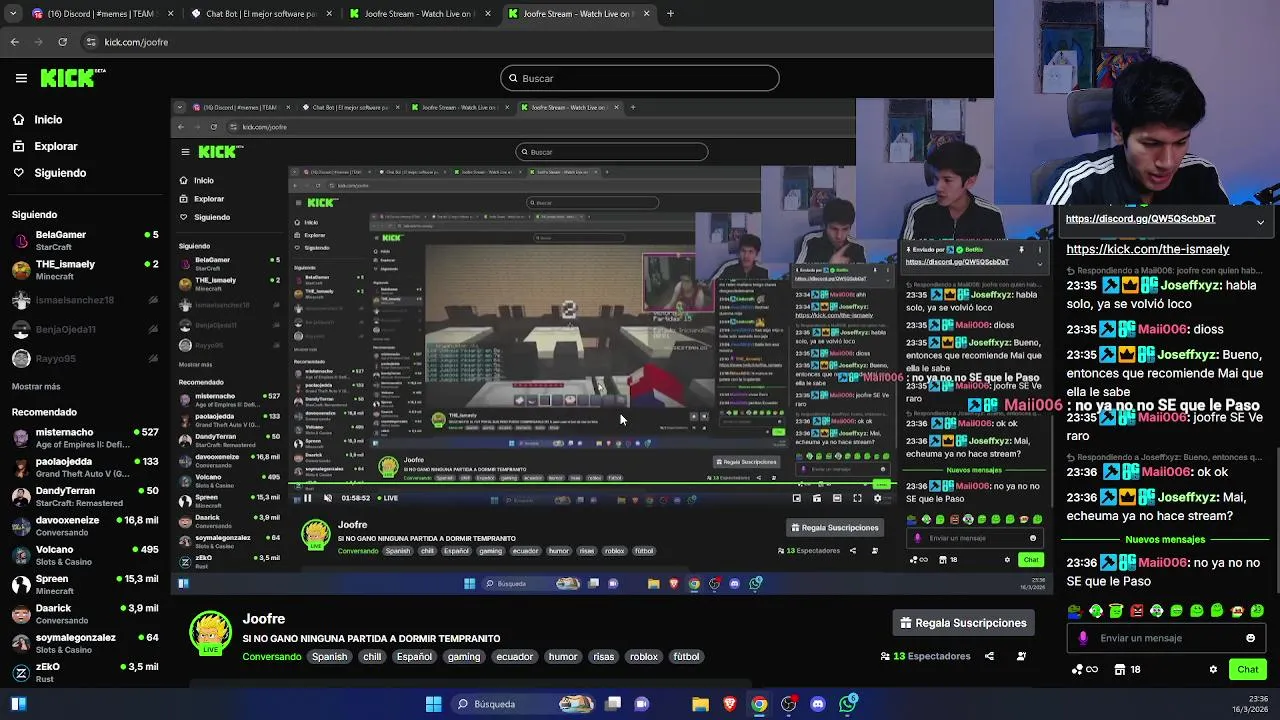Enter fullscreen in the video player
Image resolution: width=1280 pixels, height=720 pixels.
(x=857, y=498)
